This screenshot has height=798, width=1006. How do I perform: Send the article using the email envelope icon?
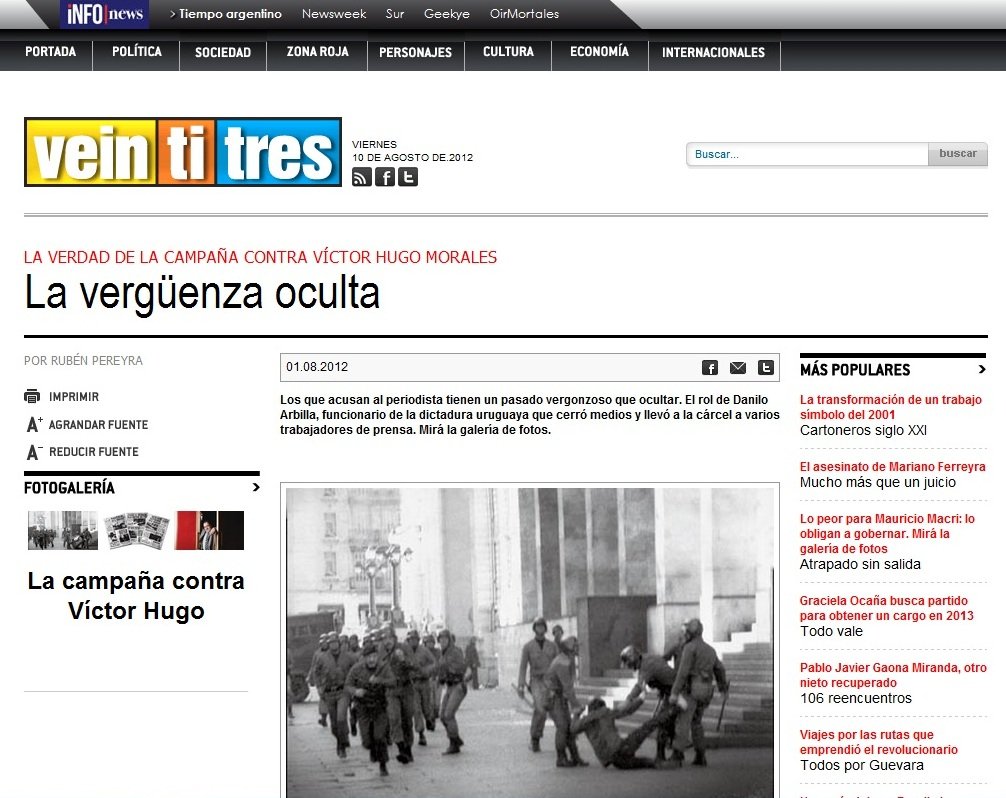point(738,367)
